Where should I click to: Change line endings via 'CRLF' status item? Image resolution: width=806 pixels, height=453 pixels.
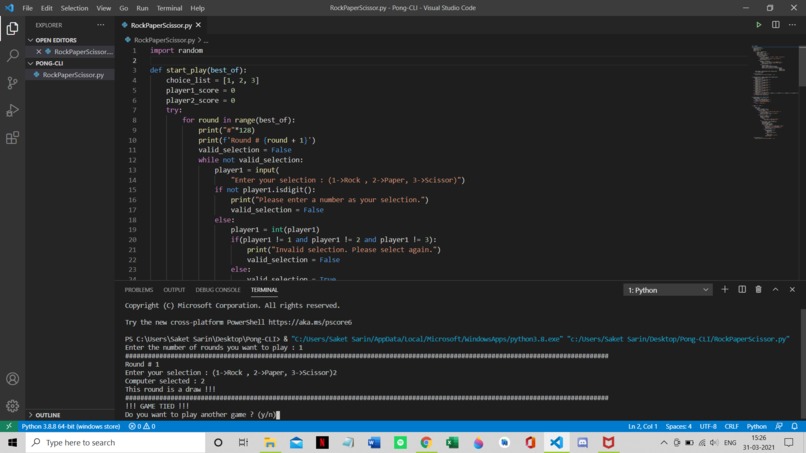tap(731, 426)
